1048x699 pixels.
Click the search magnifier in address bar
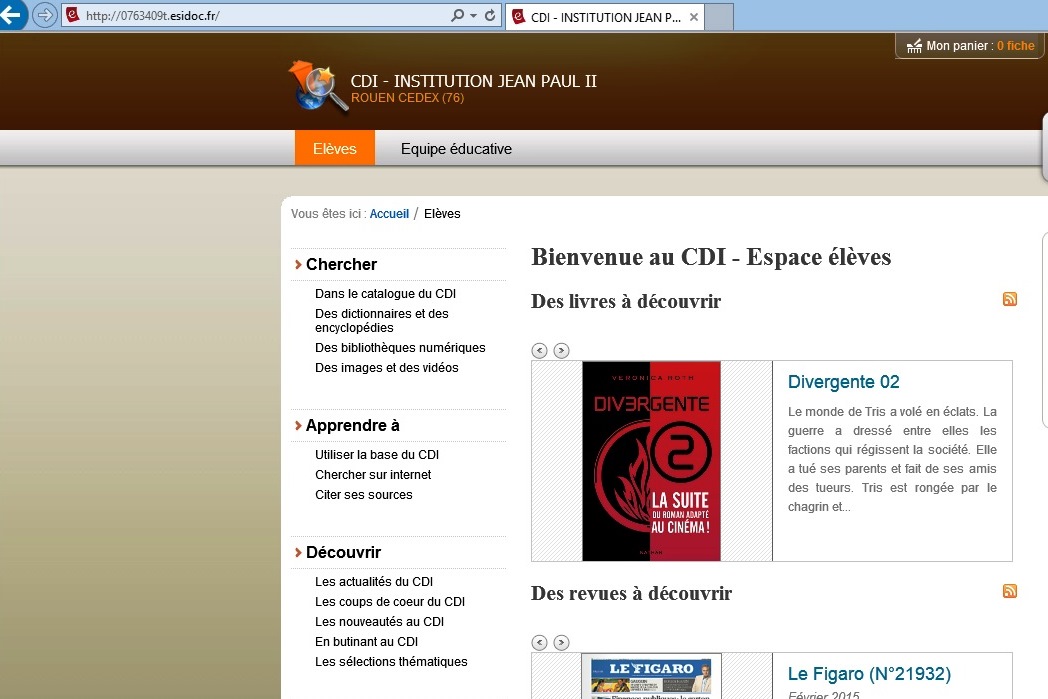click(457, 15)
